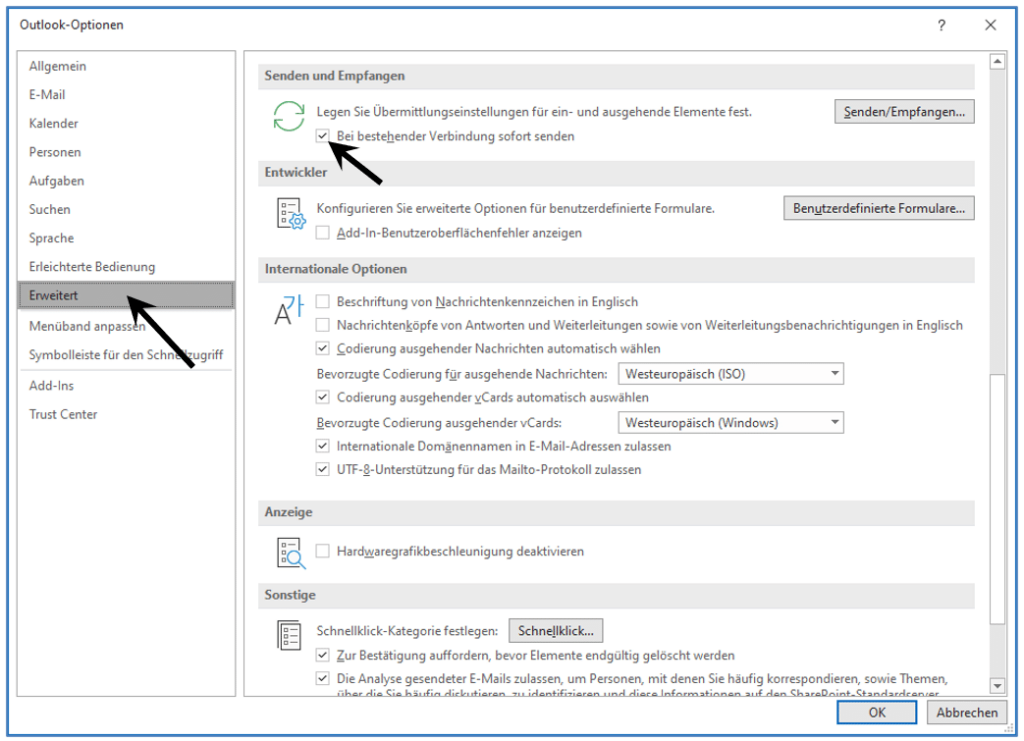Screen dimensions: 1024x741
Task: Select the Sprache category
Action: (126, 238)
